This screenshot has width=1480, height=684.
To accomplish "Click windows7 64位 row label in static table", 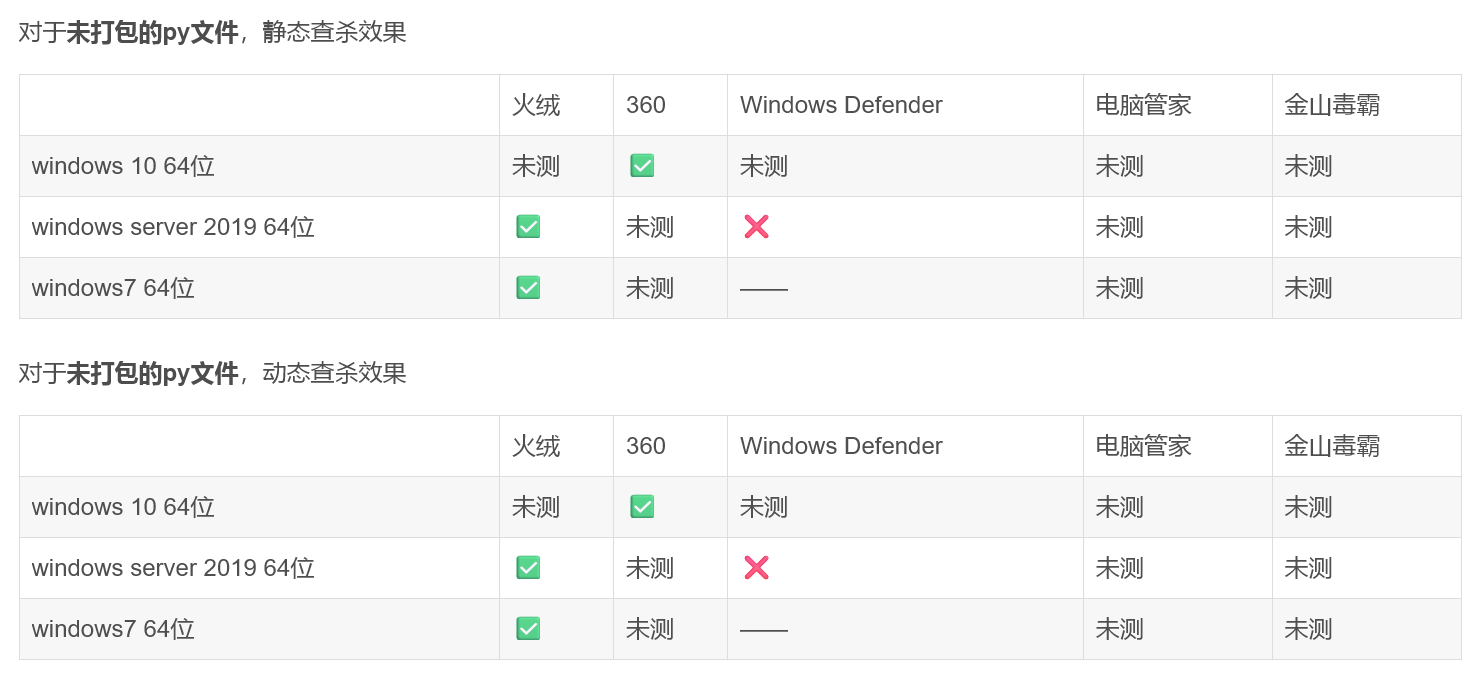I will tap(113, 288).
